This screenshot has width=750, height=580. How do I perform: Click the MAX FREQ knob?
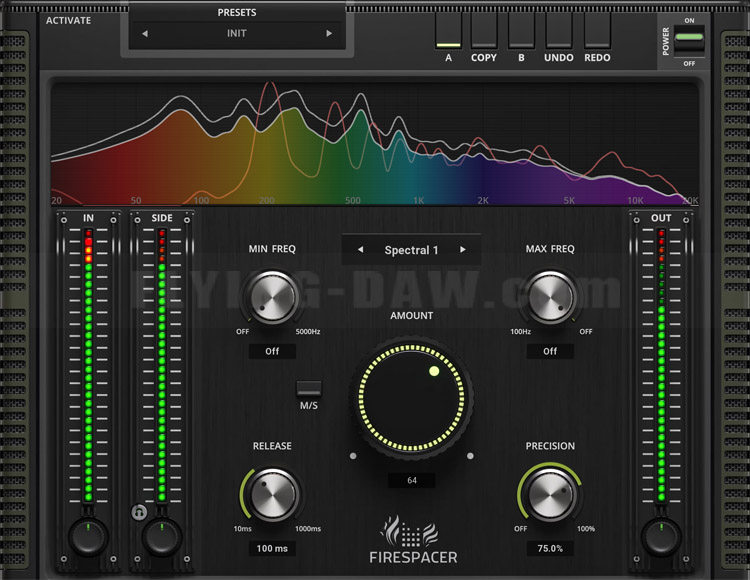[x=550, y=297]
